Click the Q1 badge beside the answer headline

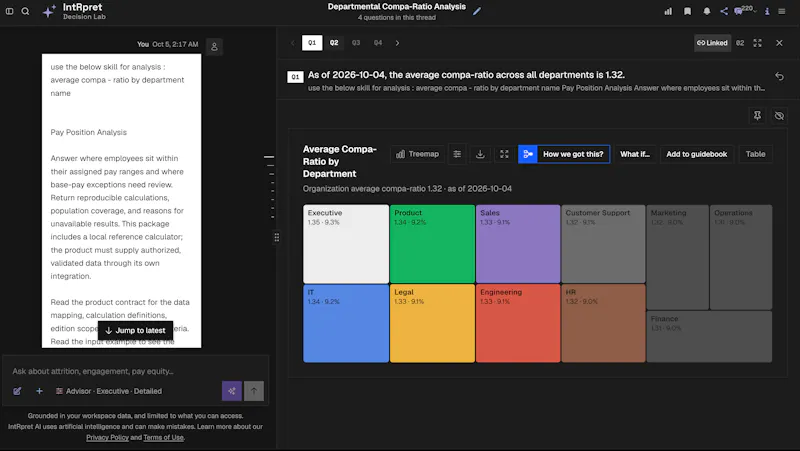(295, 77)
